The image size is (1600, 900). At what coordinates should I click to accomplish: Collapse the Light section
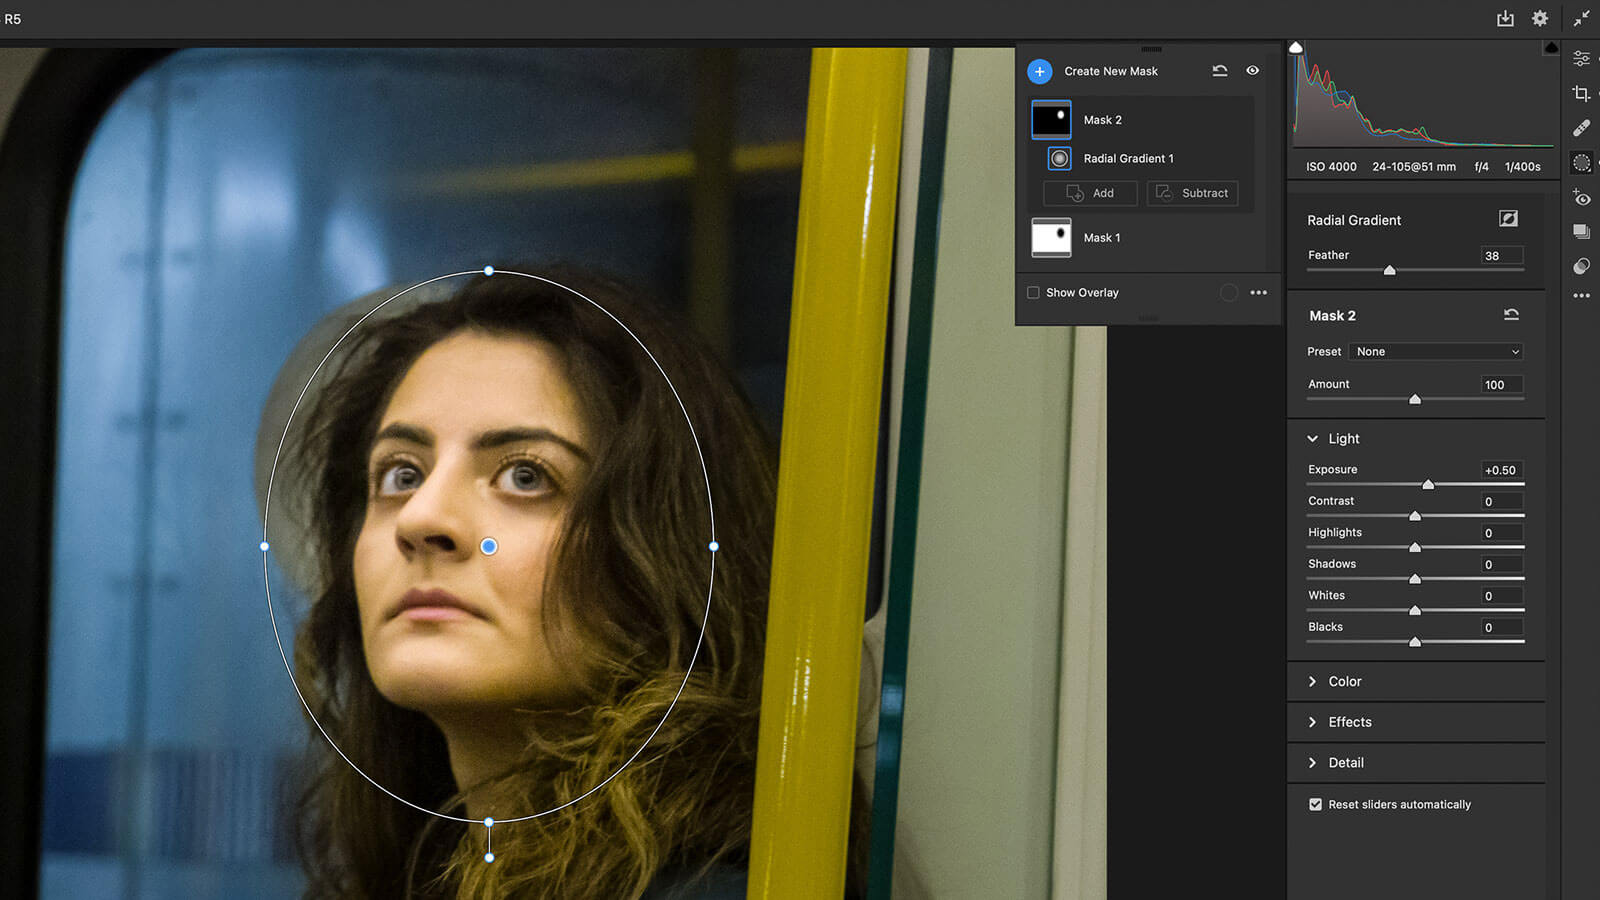point(1313,439)
